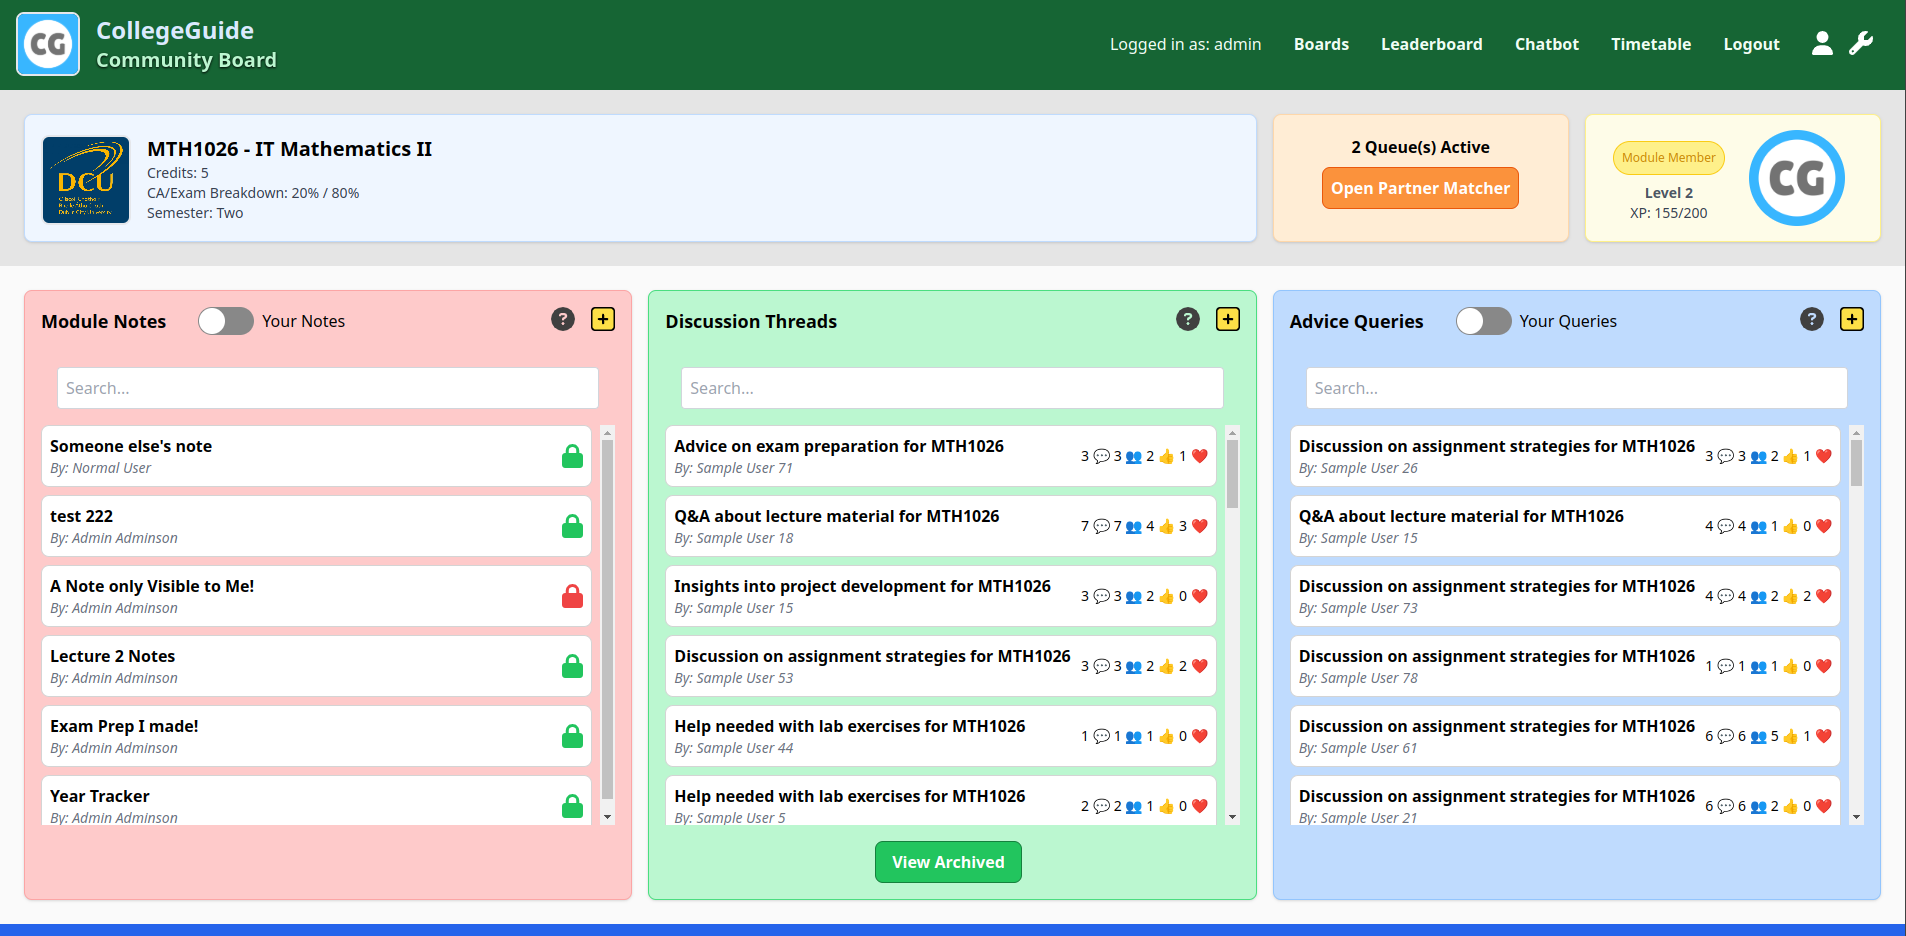Screen dimensions: 1906x936
Task: Click the Open Partner Matcher button
Action: [x=1420, y=188]
